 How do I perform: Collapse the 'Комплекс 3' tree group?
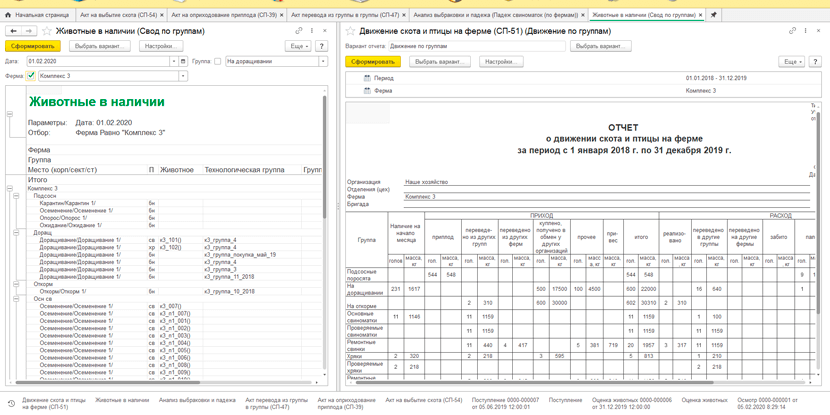tap(9, 188)
